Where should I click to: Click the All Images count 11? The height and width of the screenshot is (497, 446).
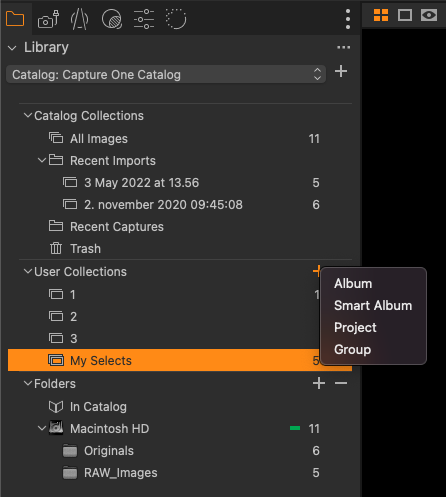[314, 139]
